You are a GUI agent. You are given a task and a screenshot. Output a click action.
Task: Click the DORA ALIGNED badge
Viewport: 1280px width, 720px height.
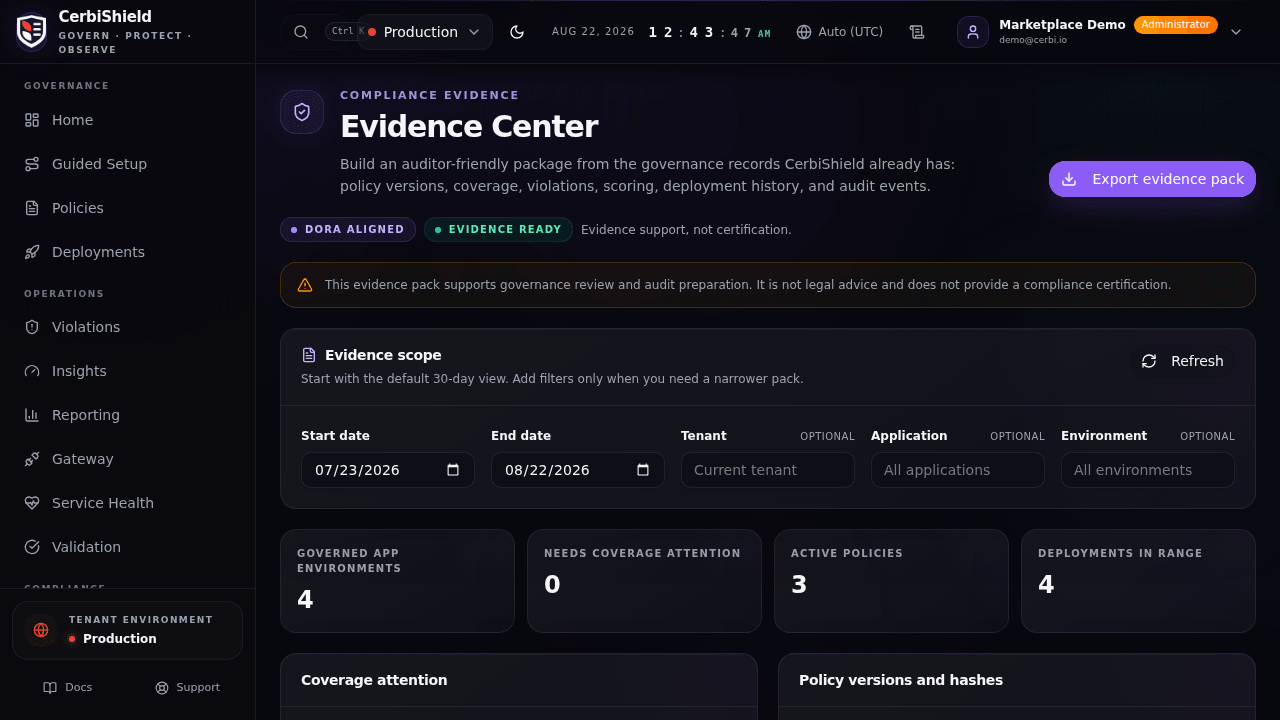348,229
